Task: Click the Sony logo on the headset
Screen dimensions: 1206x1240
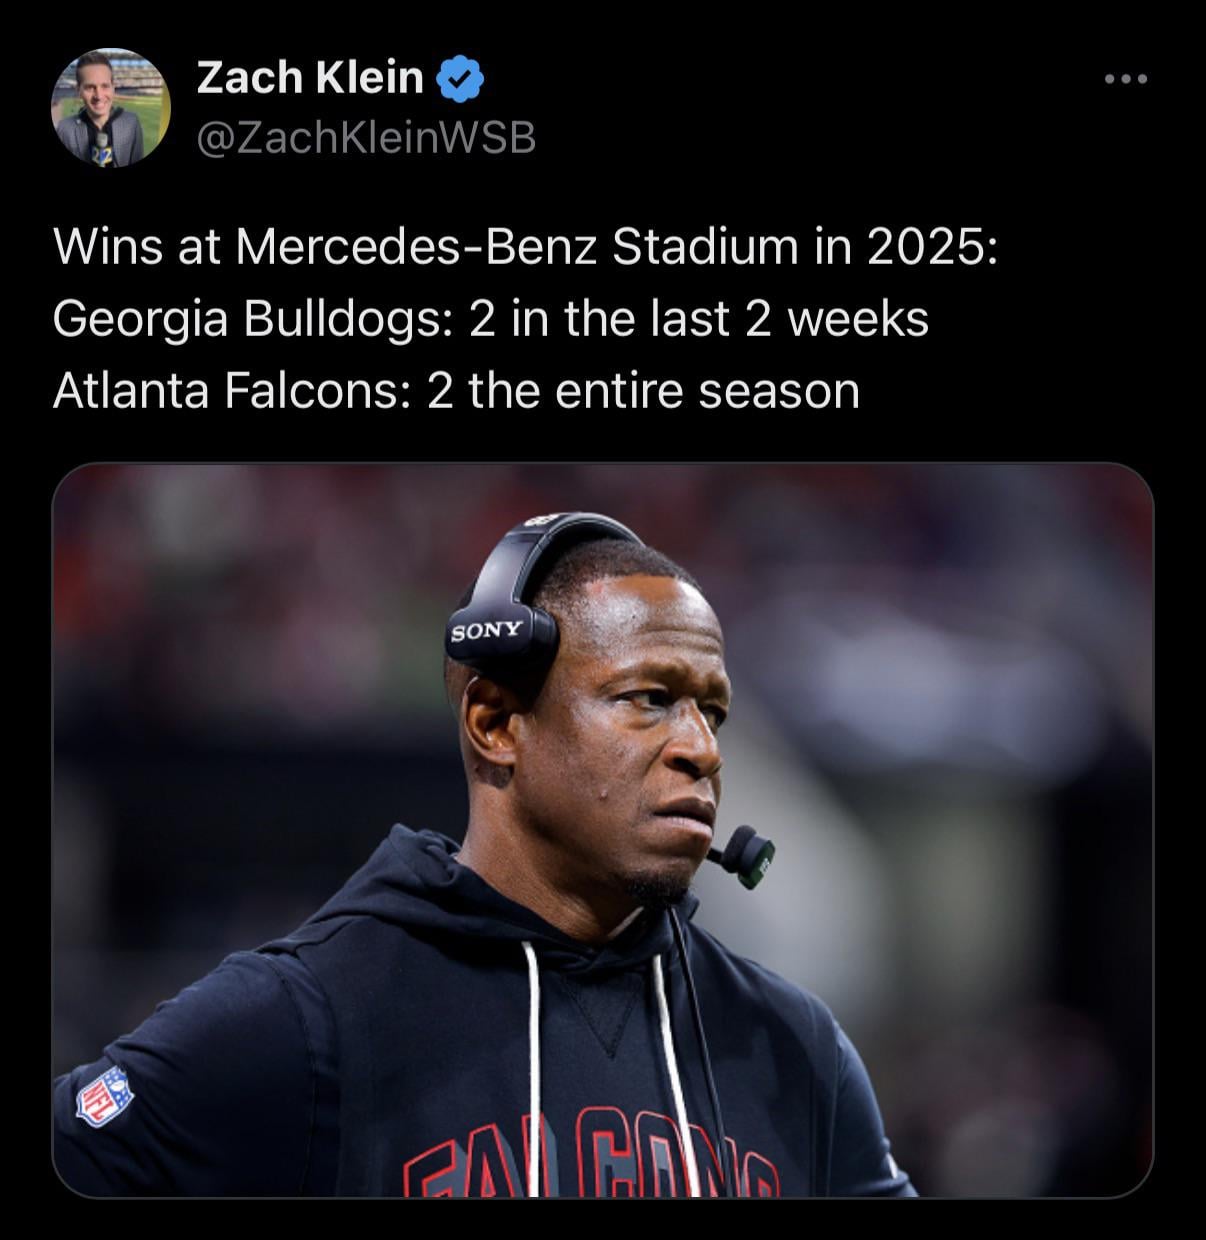Action: pyautogui.click(x=486, y=630)
